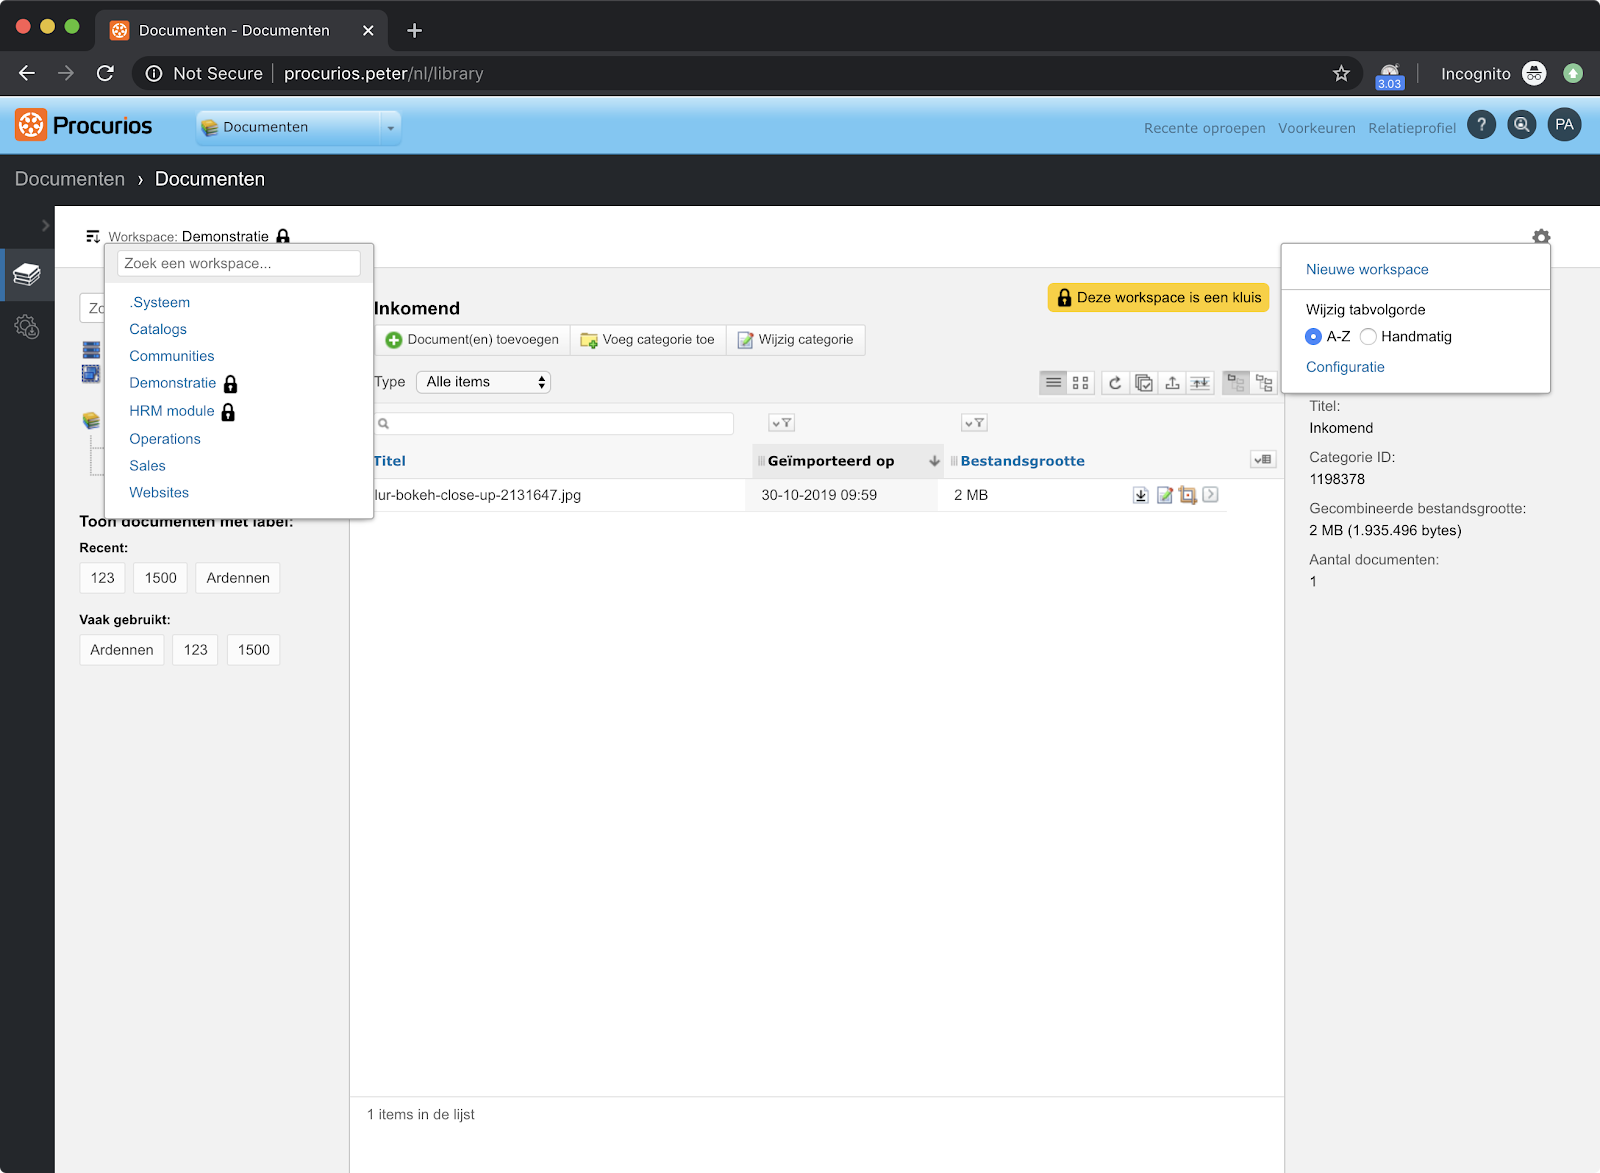Choose the Communities workspace

click(172, 356)
